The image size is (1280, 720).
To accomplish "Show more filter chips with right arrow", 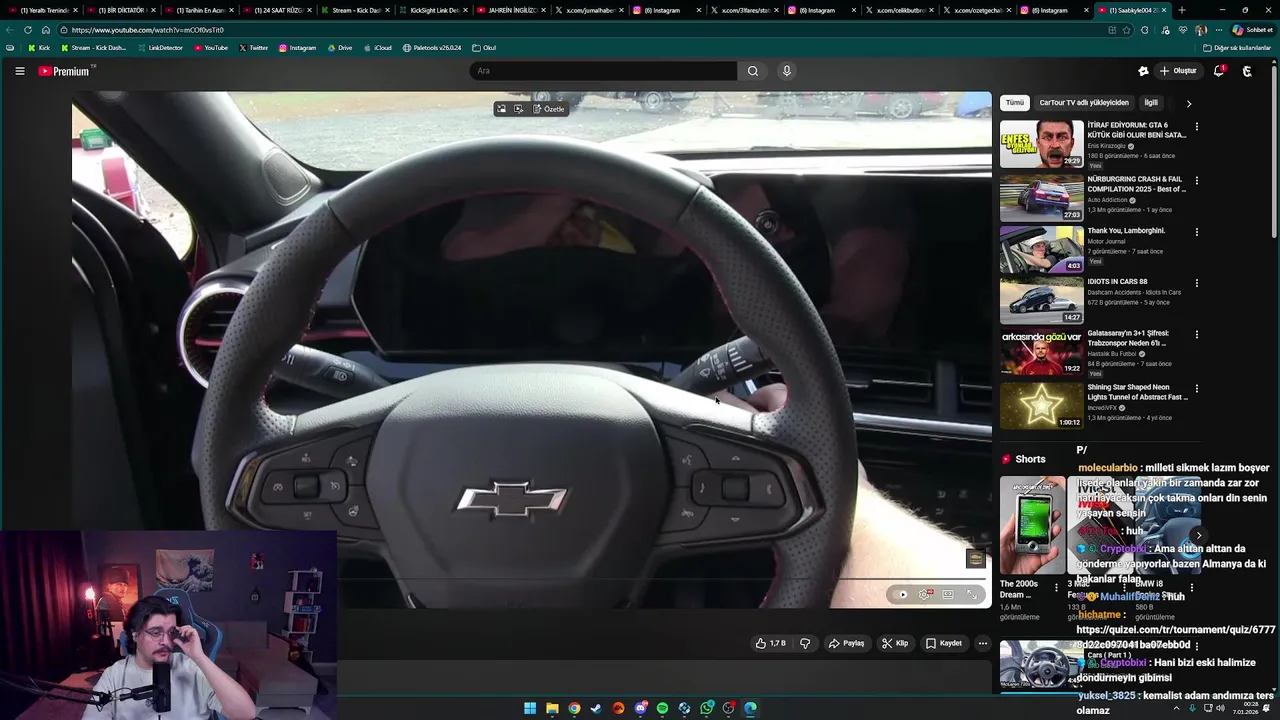I will (x=1188, y=103).
